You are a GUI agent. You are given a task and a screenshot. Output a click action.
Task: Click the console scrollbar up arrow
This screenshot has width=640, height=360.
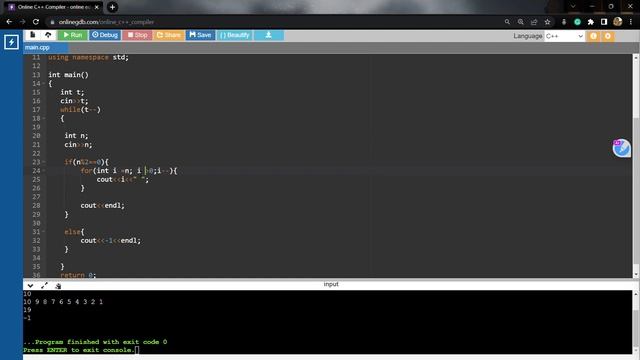coord(636,294)
